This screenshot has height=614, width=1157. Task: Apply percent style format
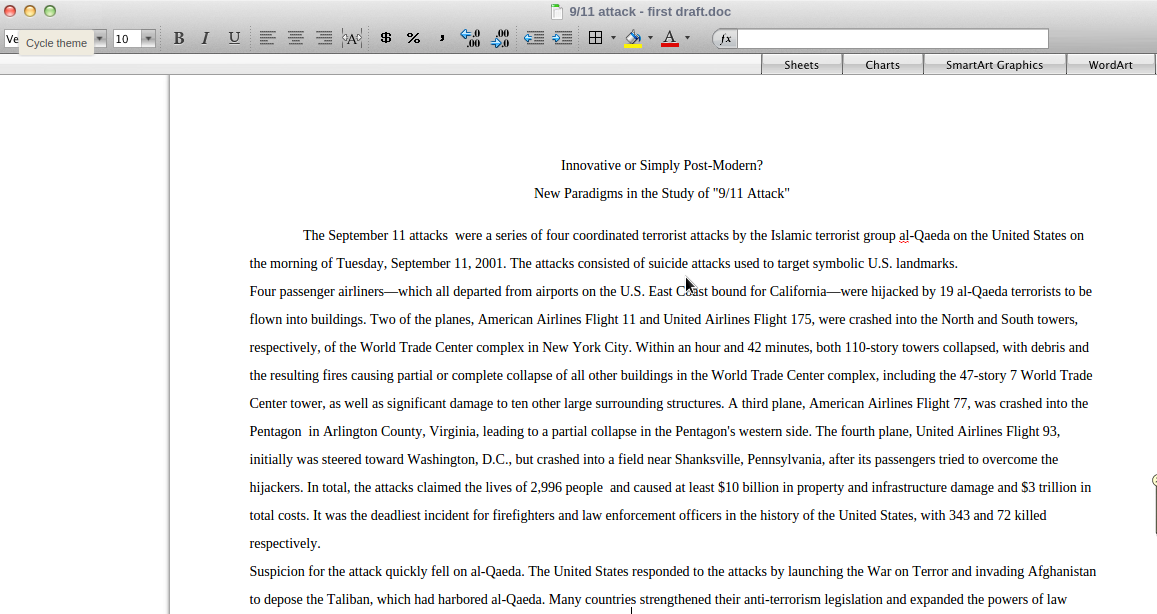(413, 38)
